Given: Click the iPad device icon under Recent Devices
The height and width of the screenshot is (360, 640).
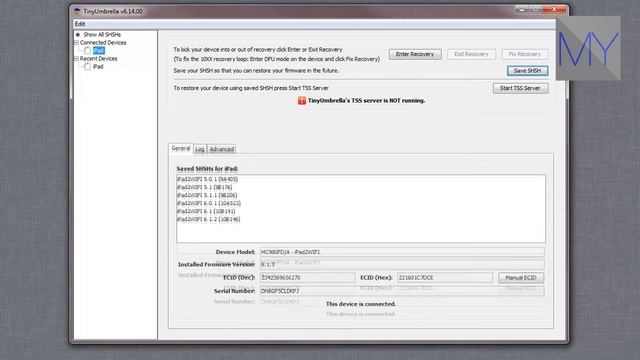Looking at the screenshot, I should click(87, 67).
